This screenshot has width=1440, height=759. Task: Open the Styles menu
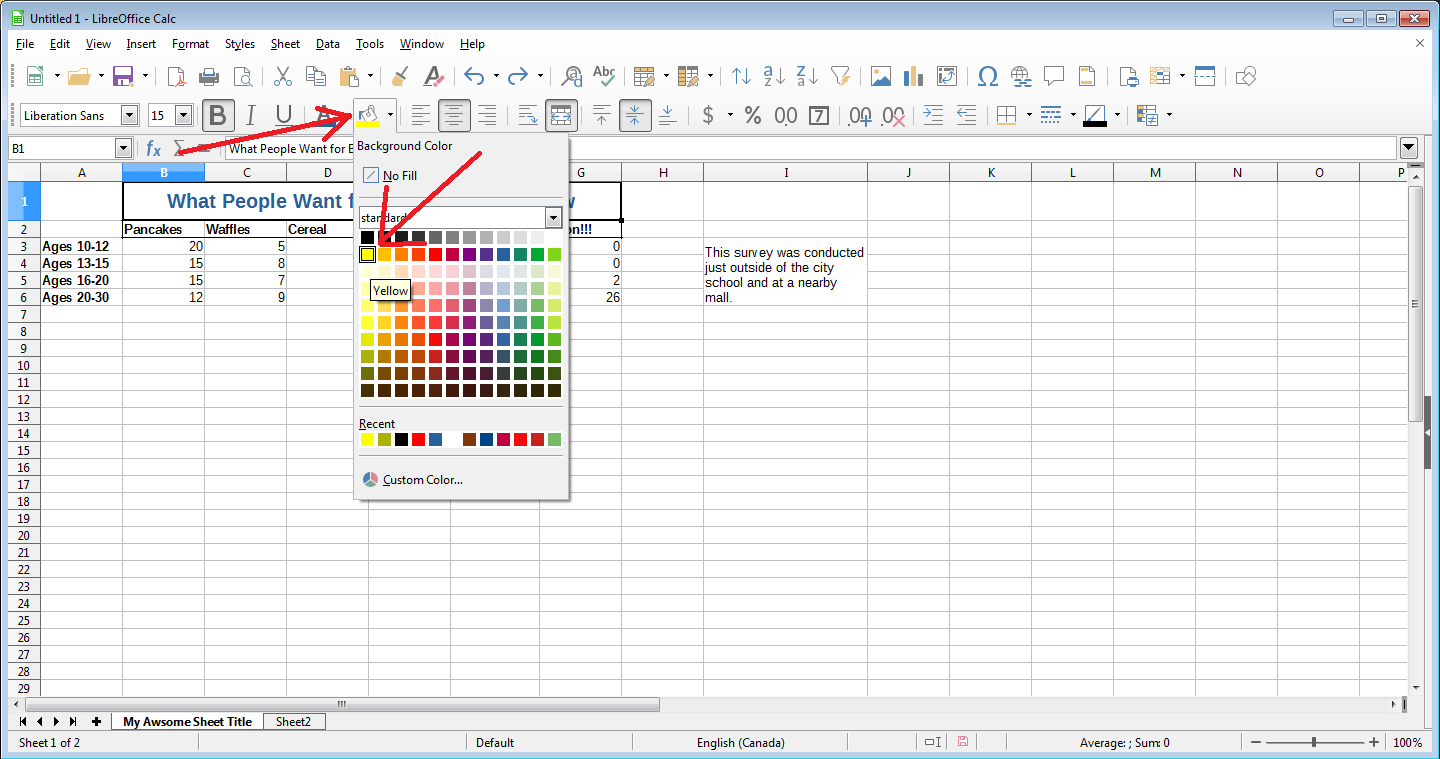point(240,44)
